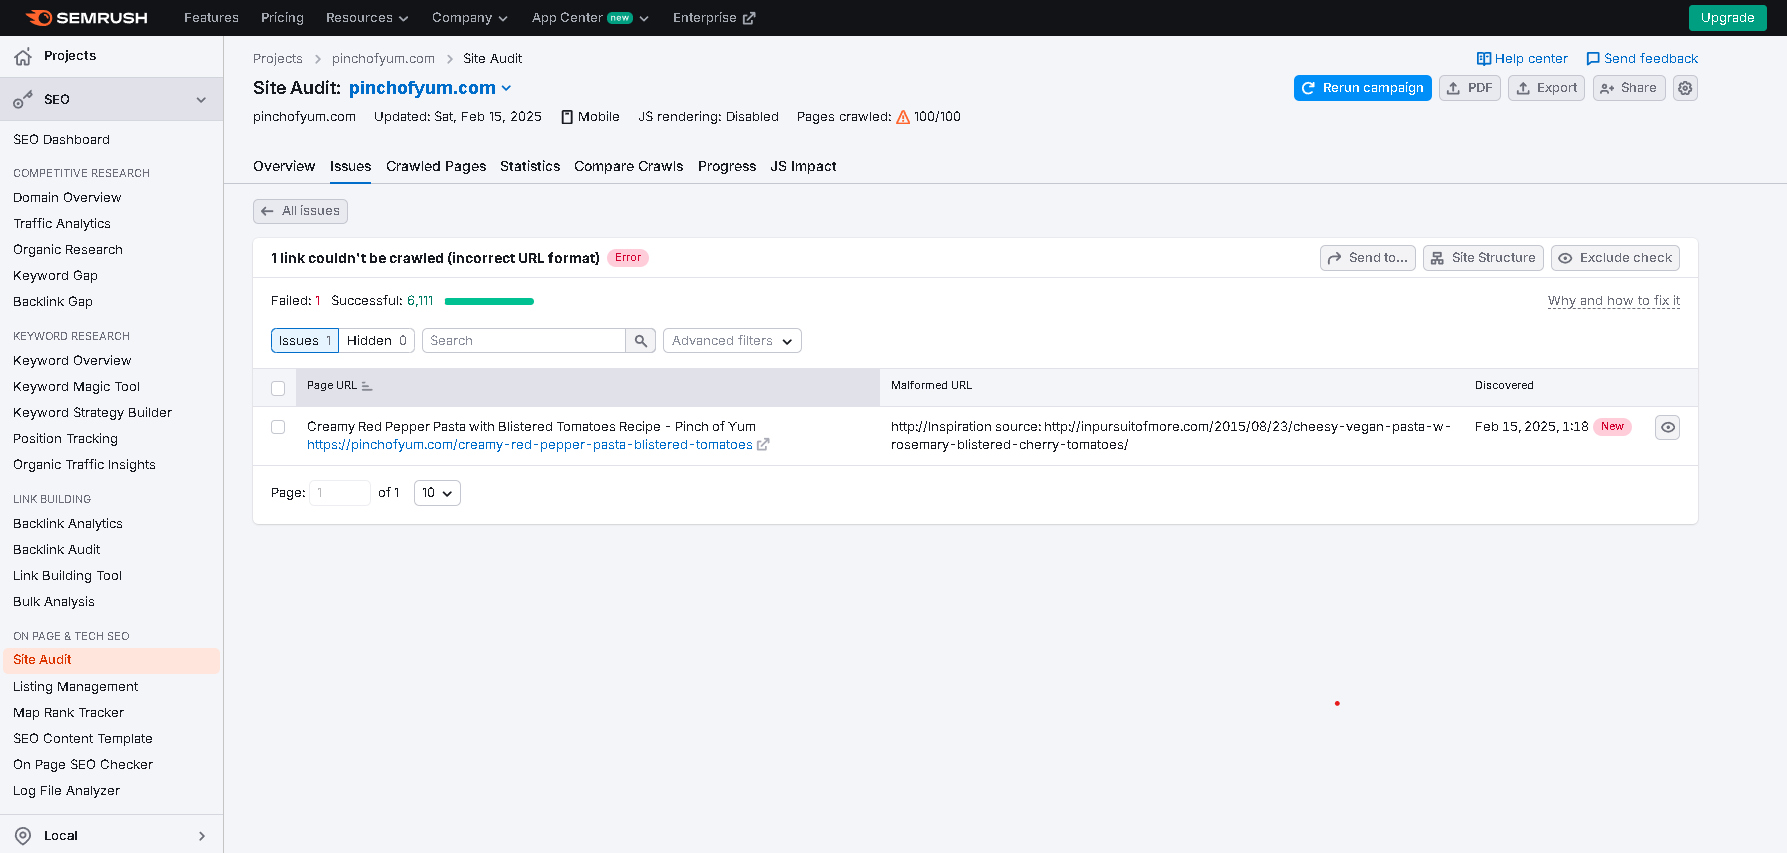Click the search magnifier button
The height and width of the screenshot is (853, 1787).
[x=641, y=341]
